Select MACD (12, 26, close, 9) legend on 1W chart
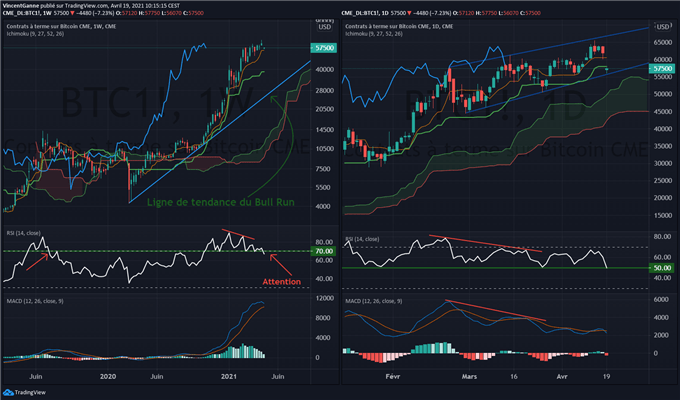Viewport: 680px width, 400px height. coord(35,301)
